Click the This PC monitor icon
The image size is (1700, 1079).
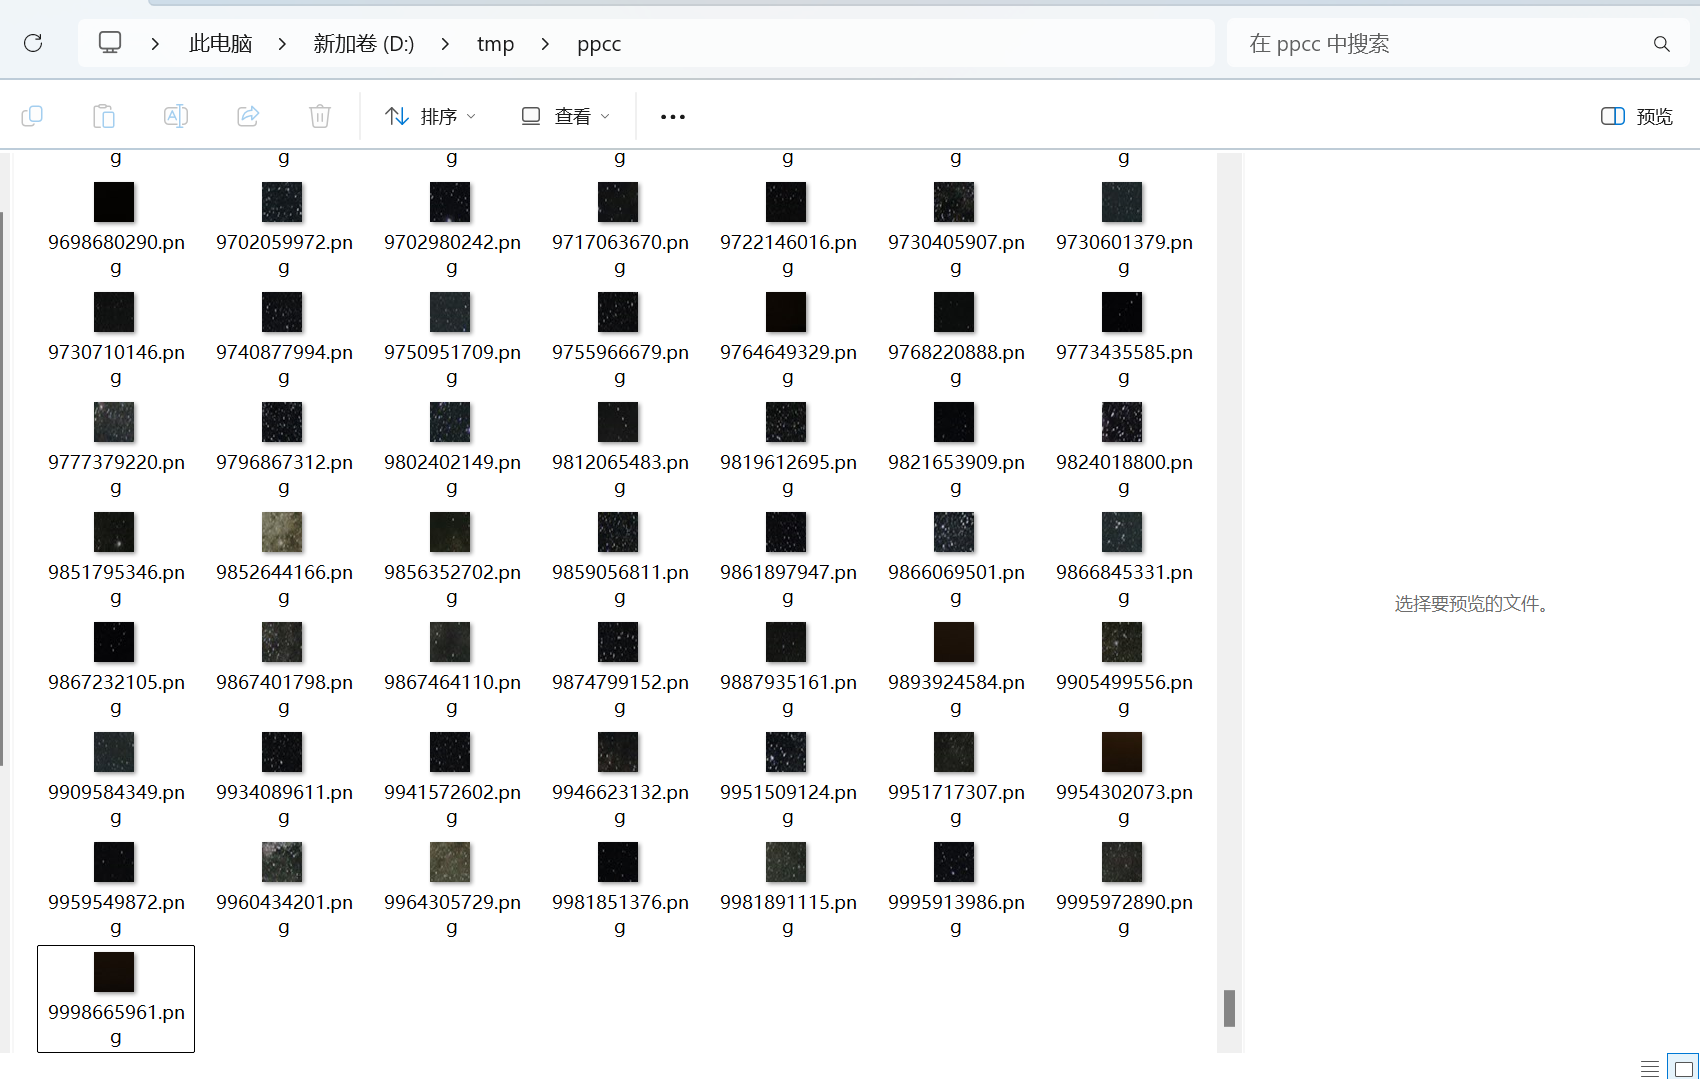click(110, 43)
